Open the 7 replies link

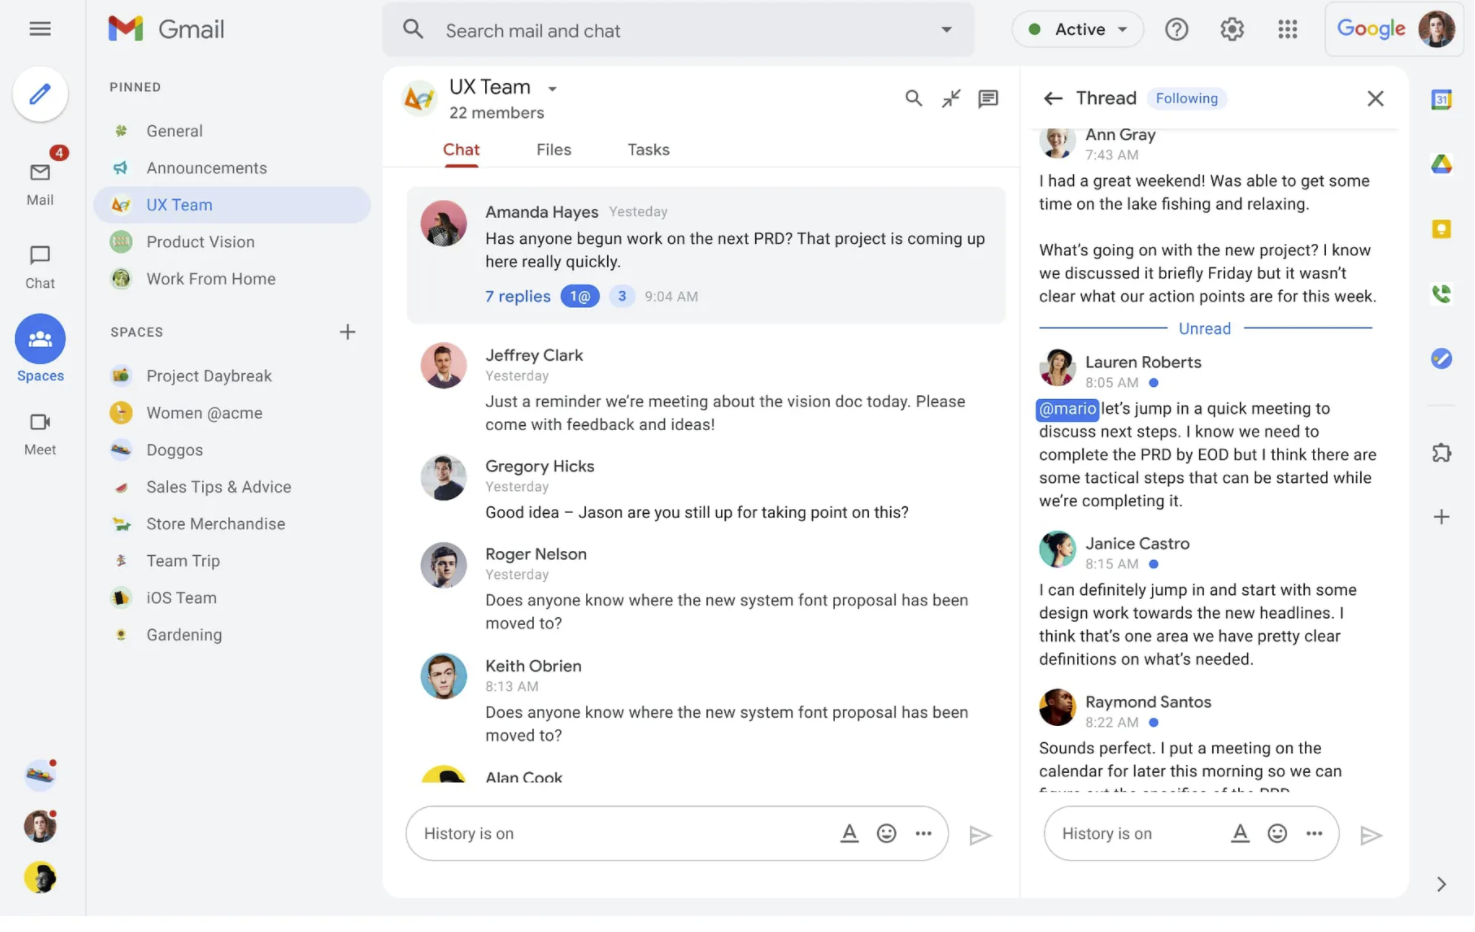[x=518, y=296]
